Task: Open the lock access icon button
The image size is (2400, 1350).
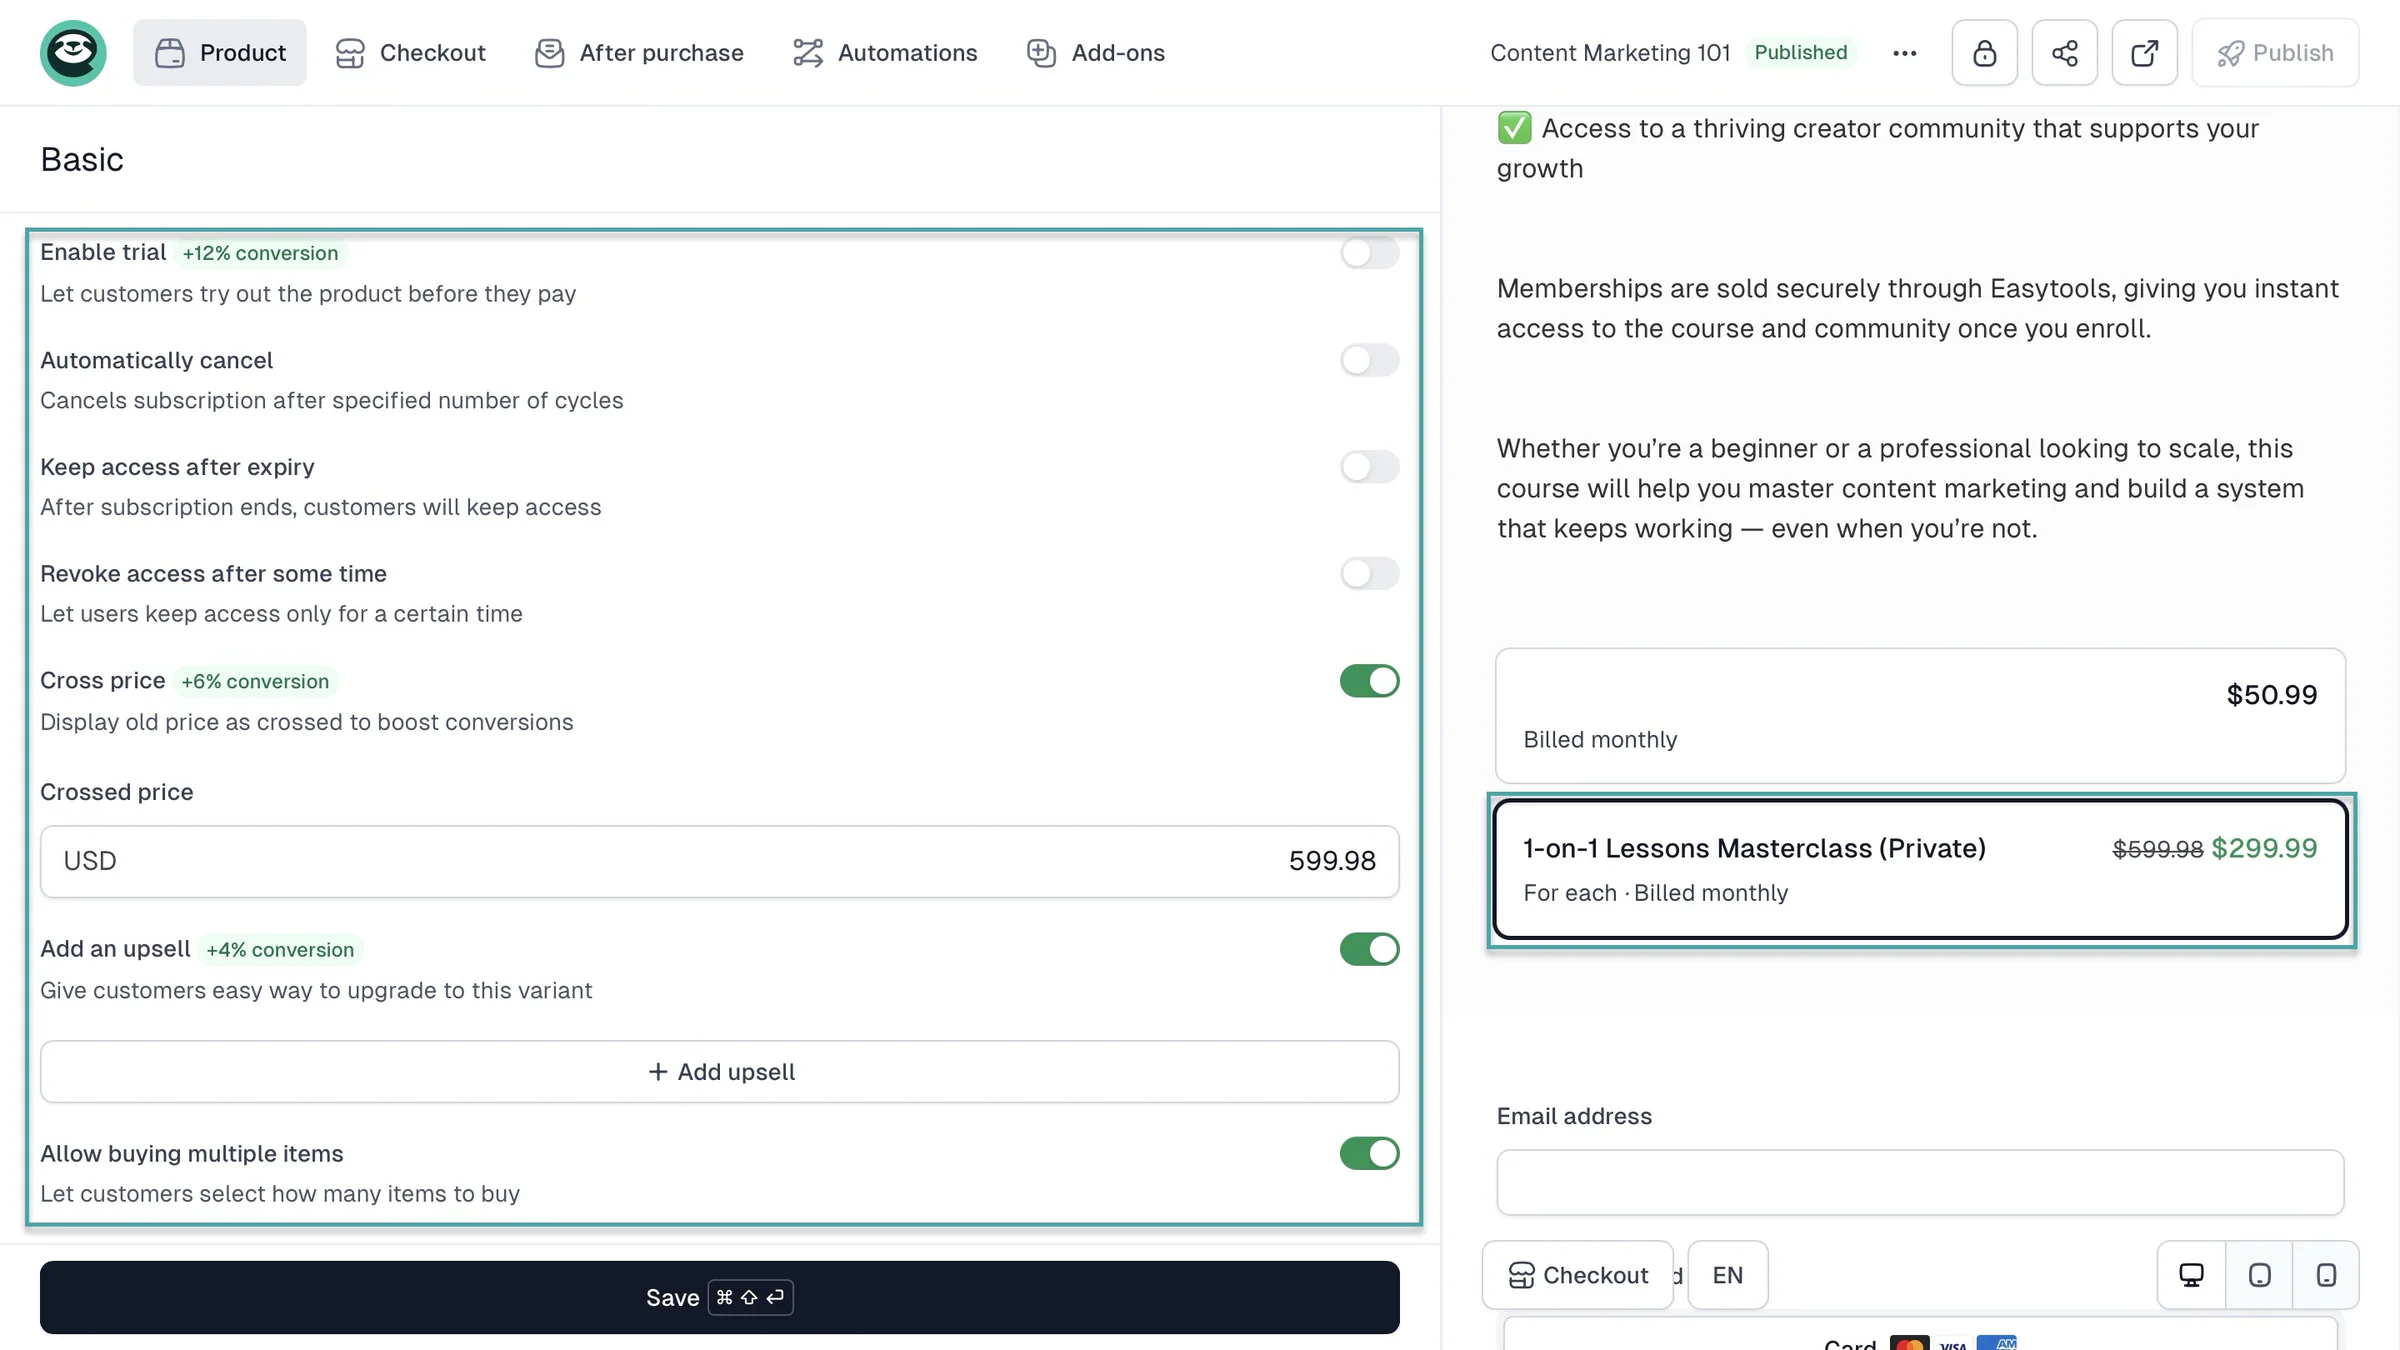Action: pos(1984,53)
